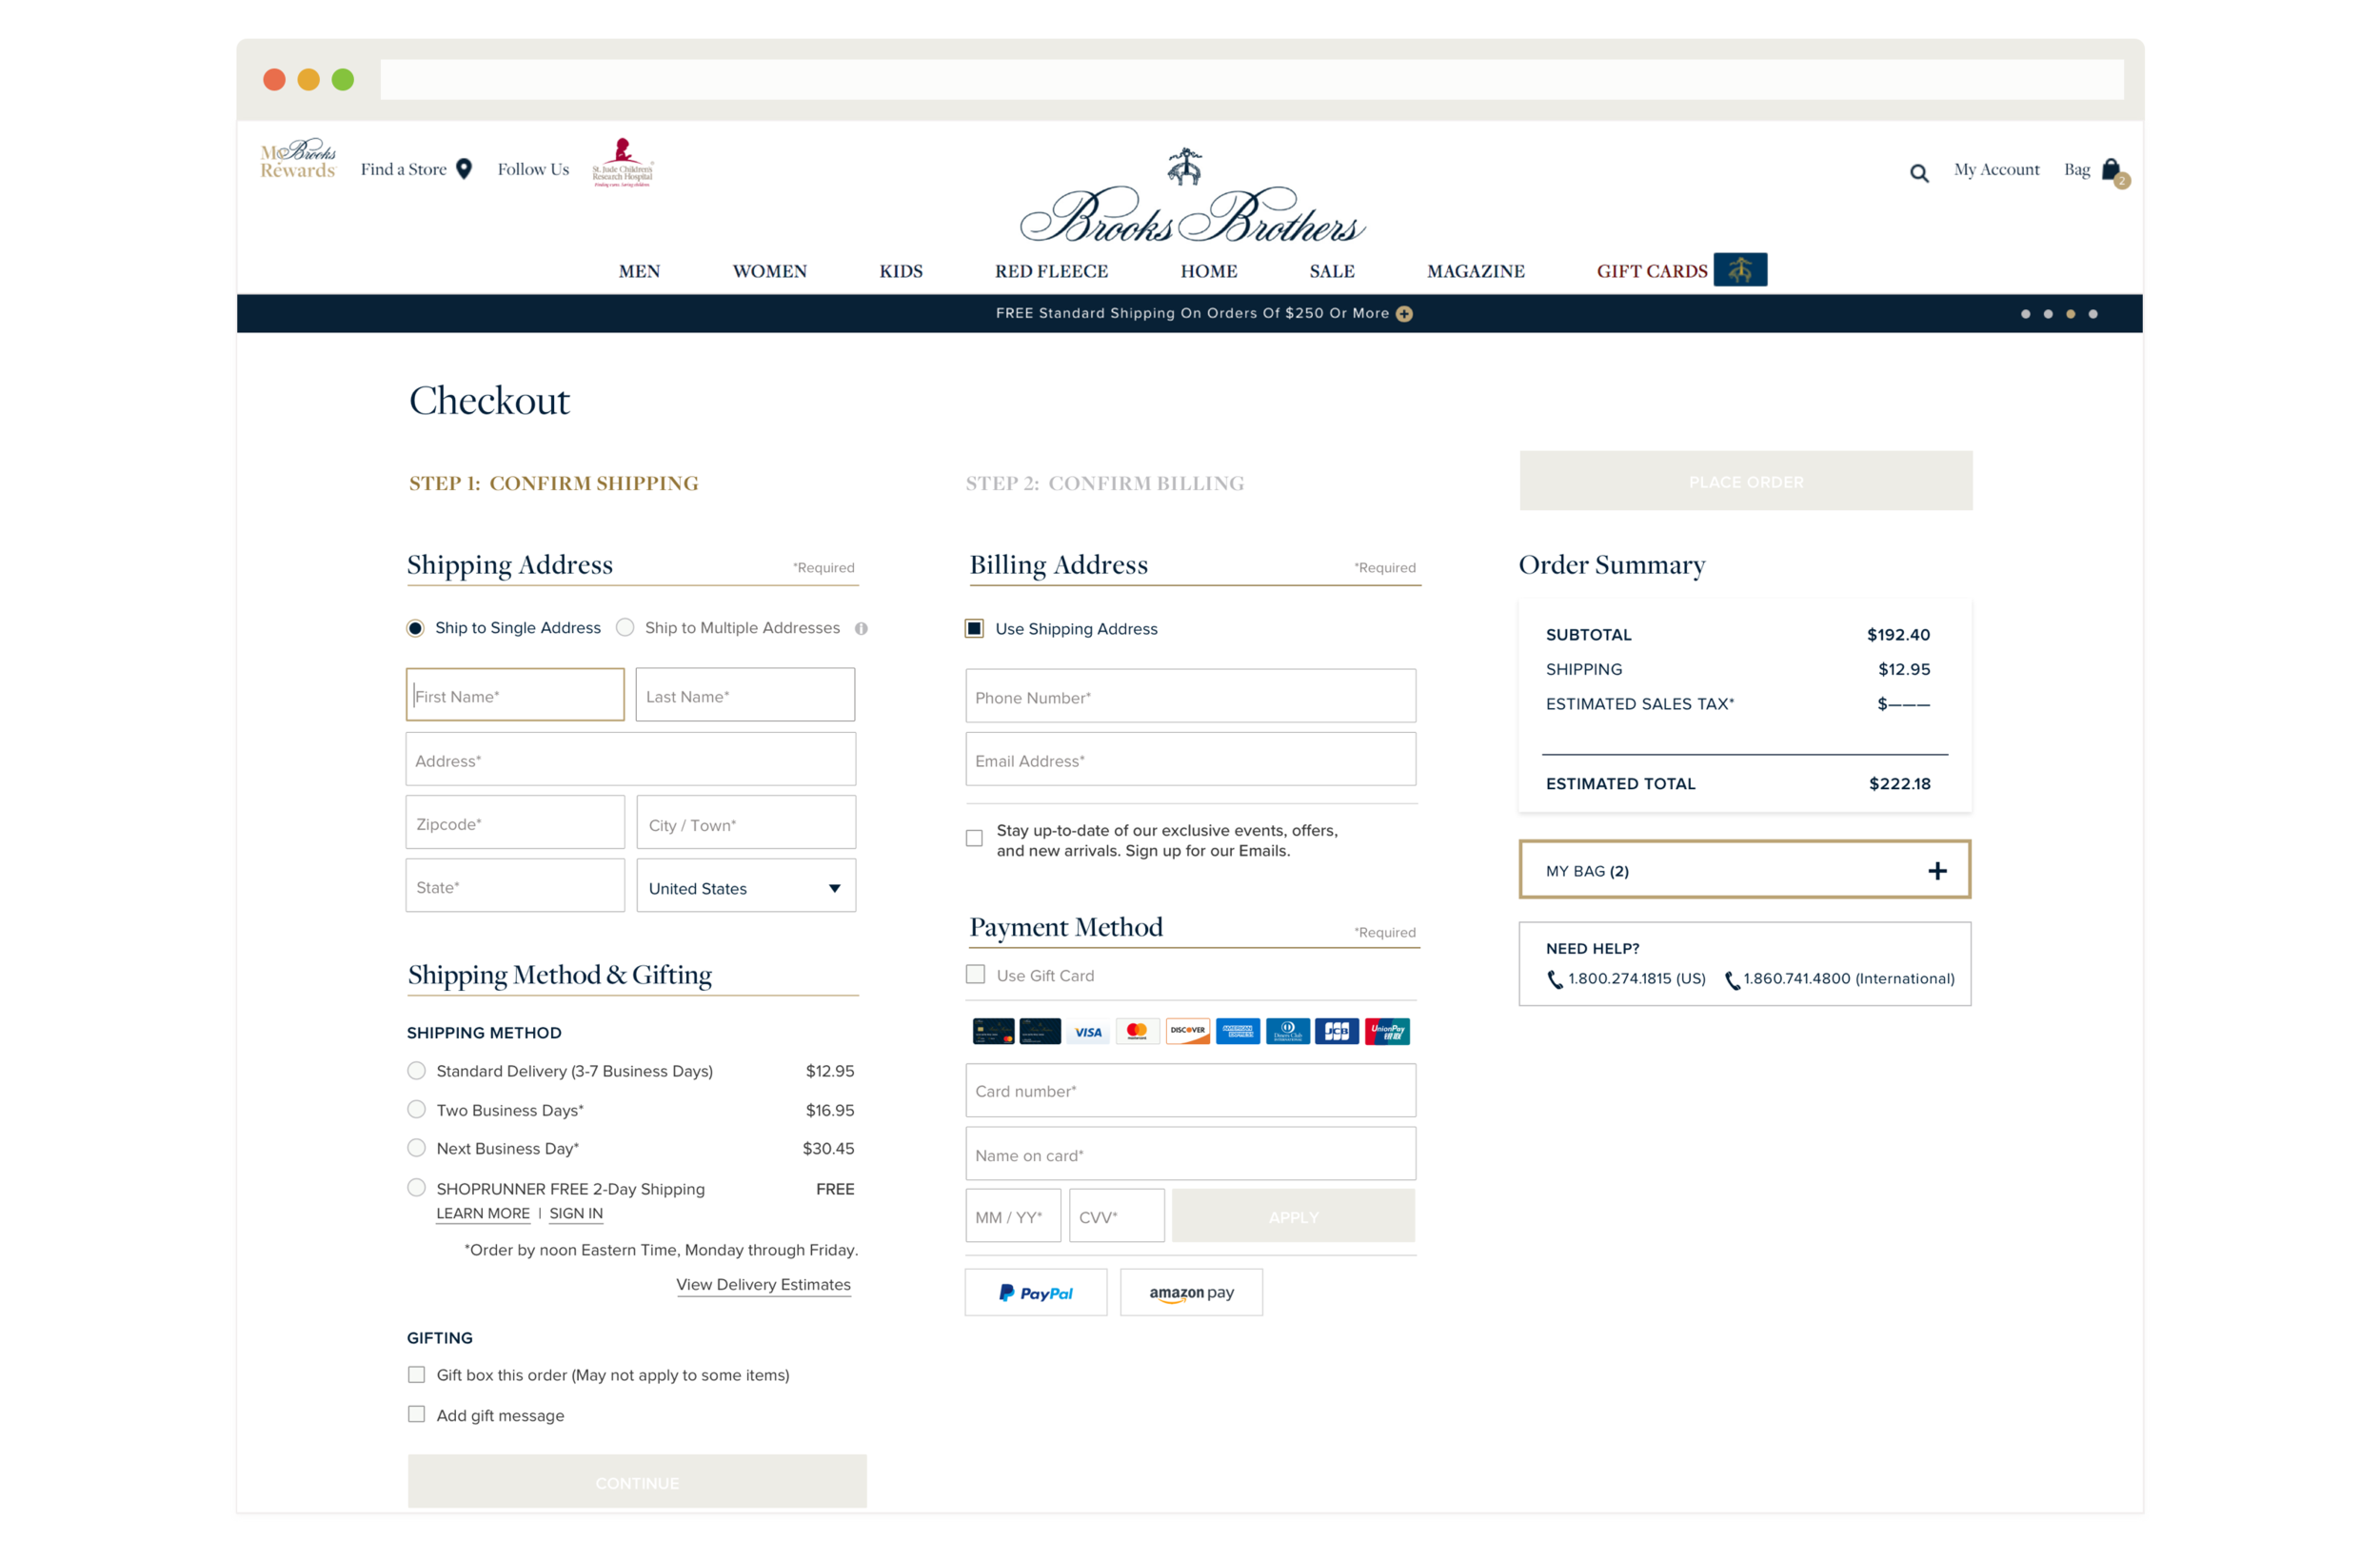Click the browser address bar
Viewport: 2380px width, 1559px height.
(1252, 79)
